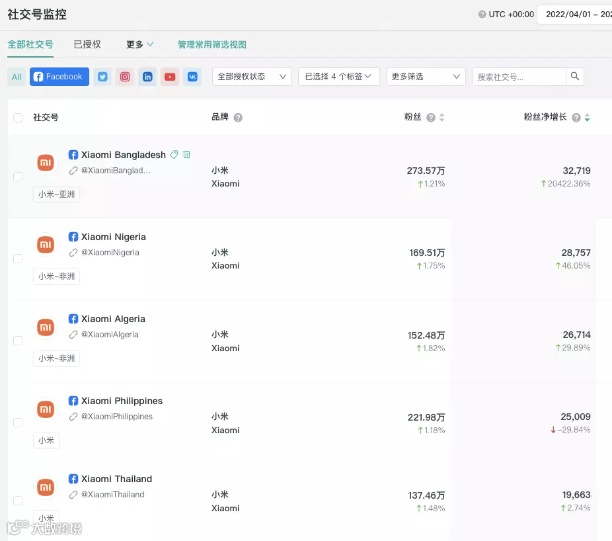Open Xiaomi Bangladesh account name

point(123,155)
